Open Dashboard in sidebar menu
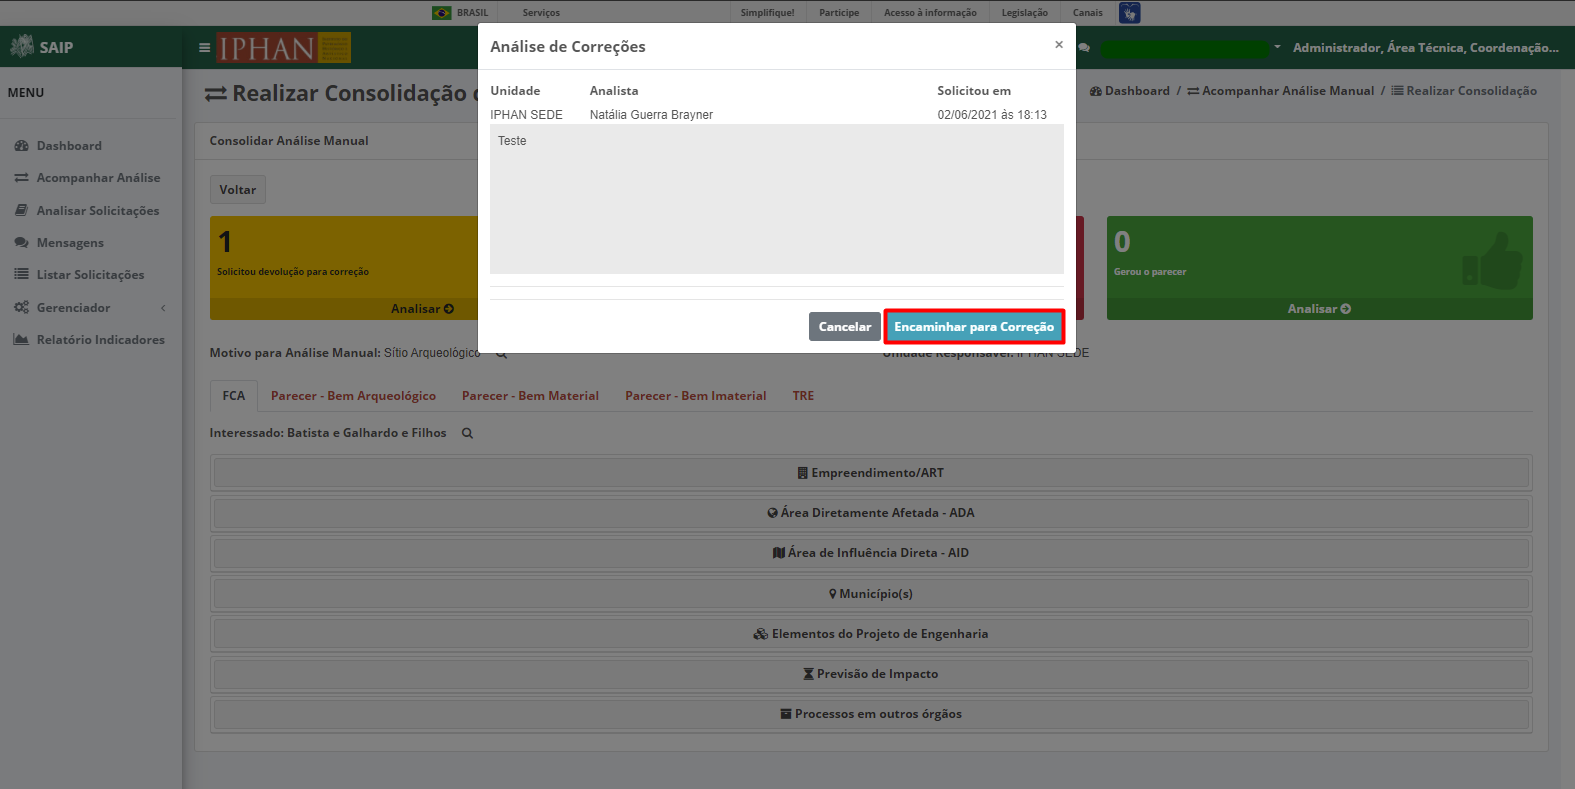The height and width of the screenshot is (789, 1575). click(x=69, y=146)
